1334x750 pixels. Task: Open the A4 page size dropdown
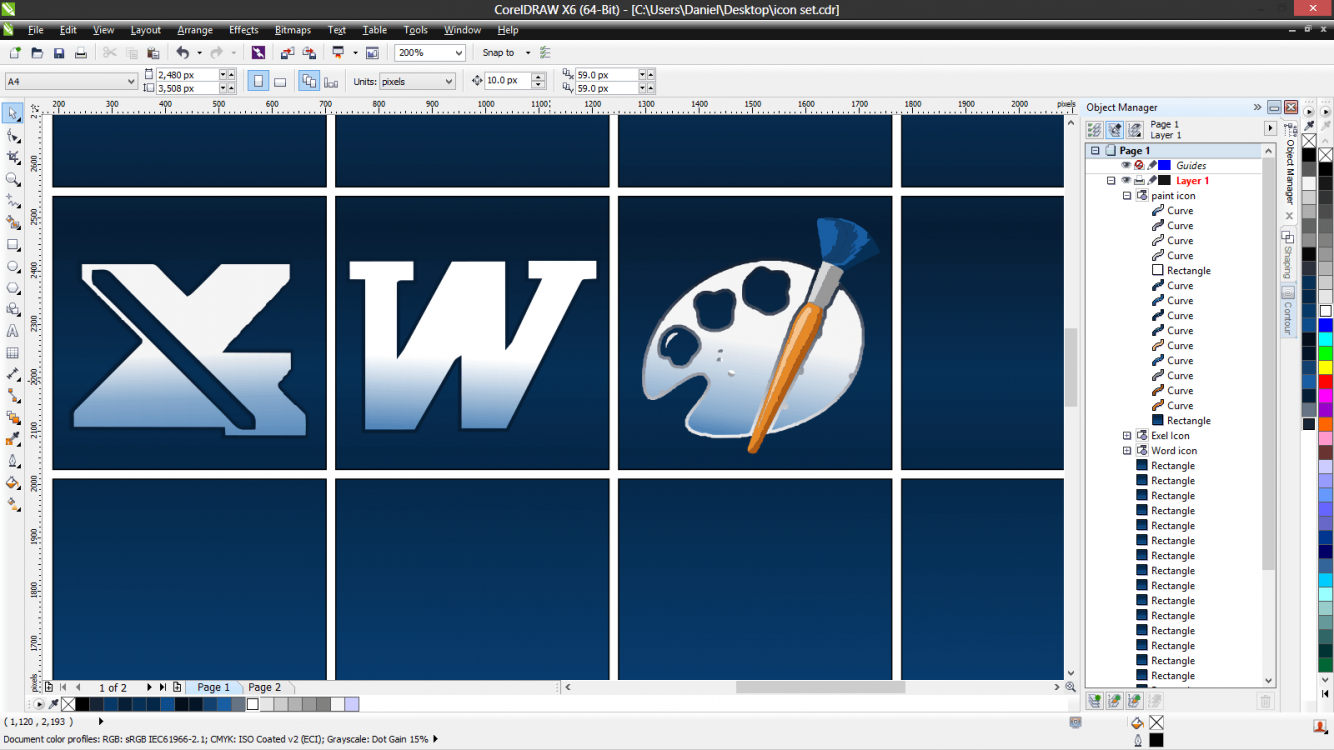(x=131, y=81)
